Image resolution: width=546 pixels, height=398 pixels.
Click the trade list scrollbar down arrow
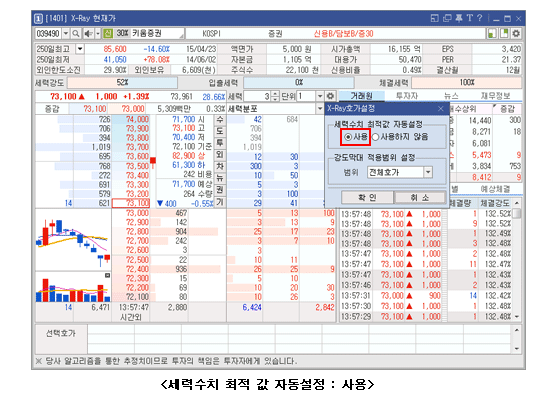517,317
